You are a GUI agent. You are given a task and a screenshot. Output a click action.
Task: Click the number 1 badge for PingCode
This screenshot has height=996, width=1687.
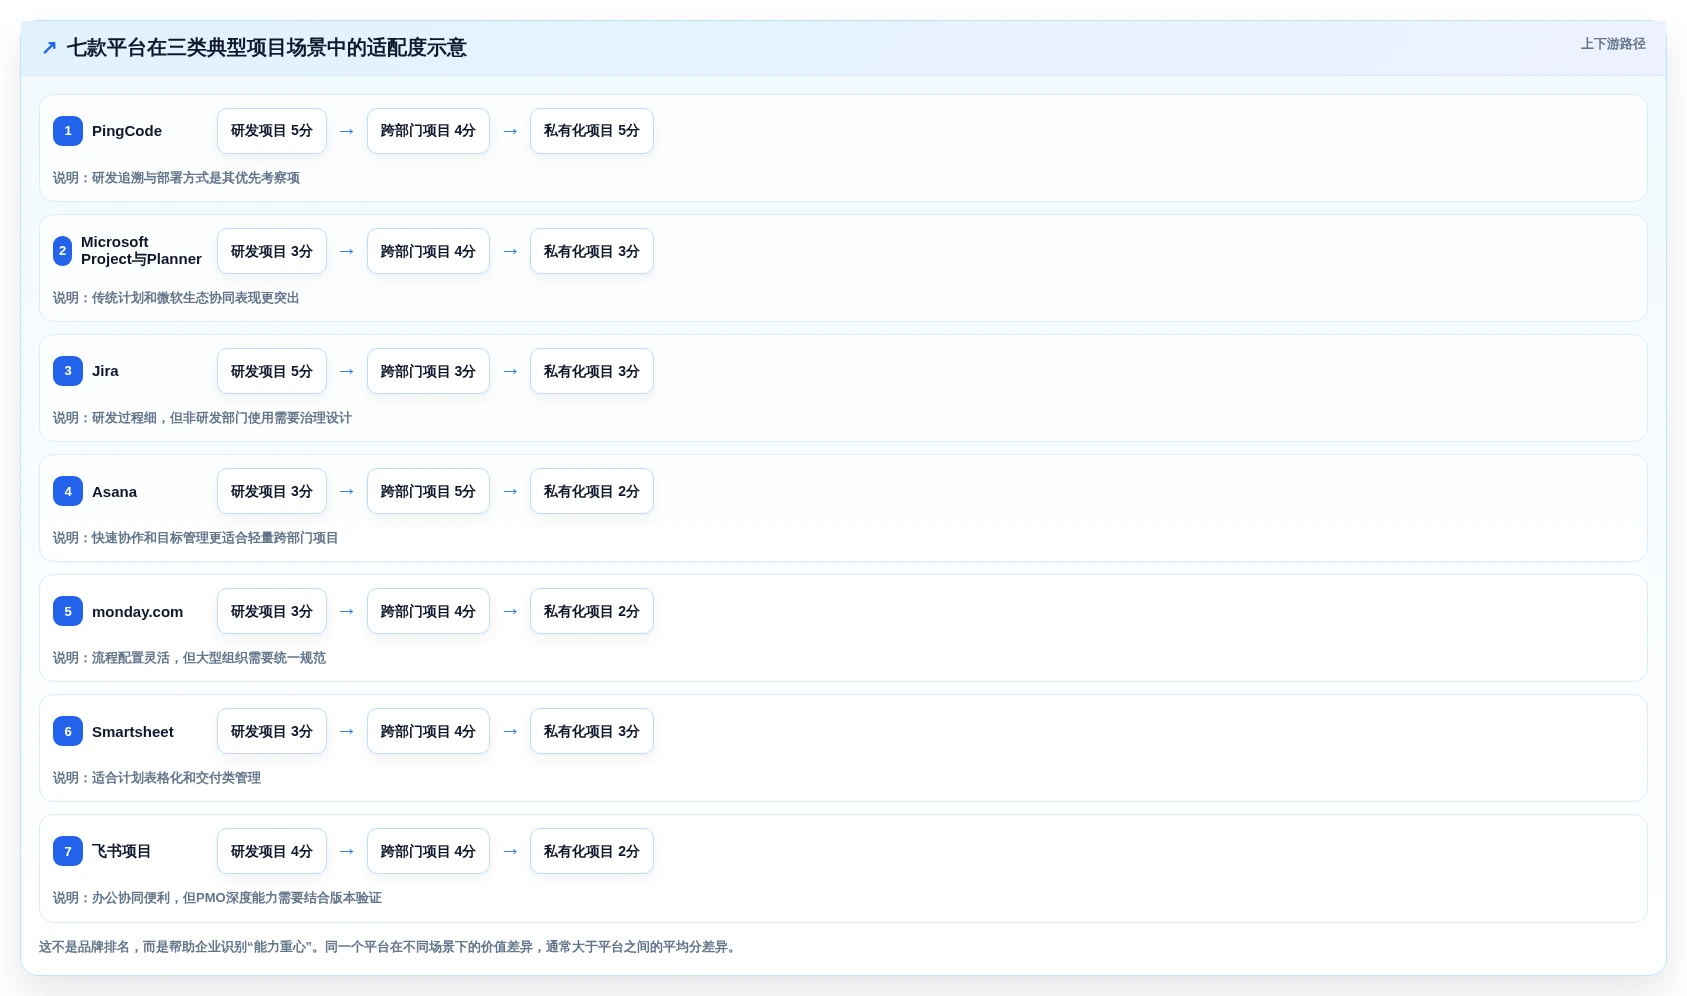tap(68, 131)
